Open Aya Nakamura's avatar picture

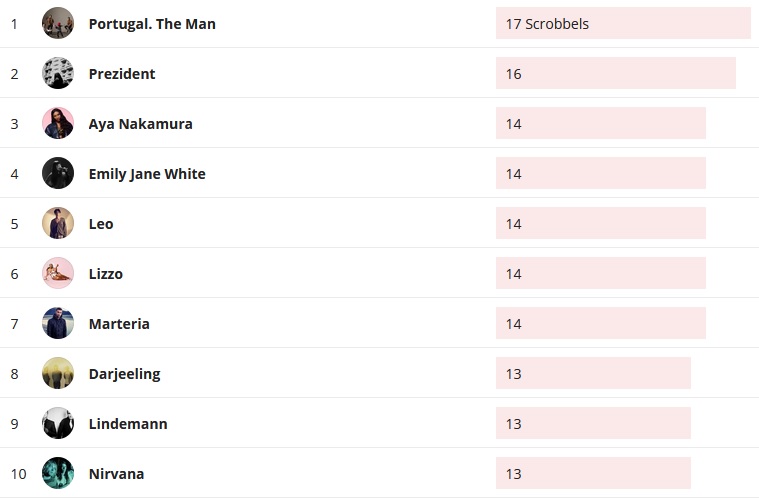58,123
